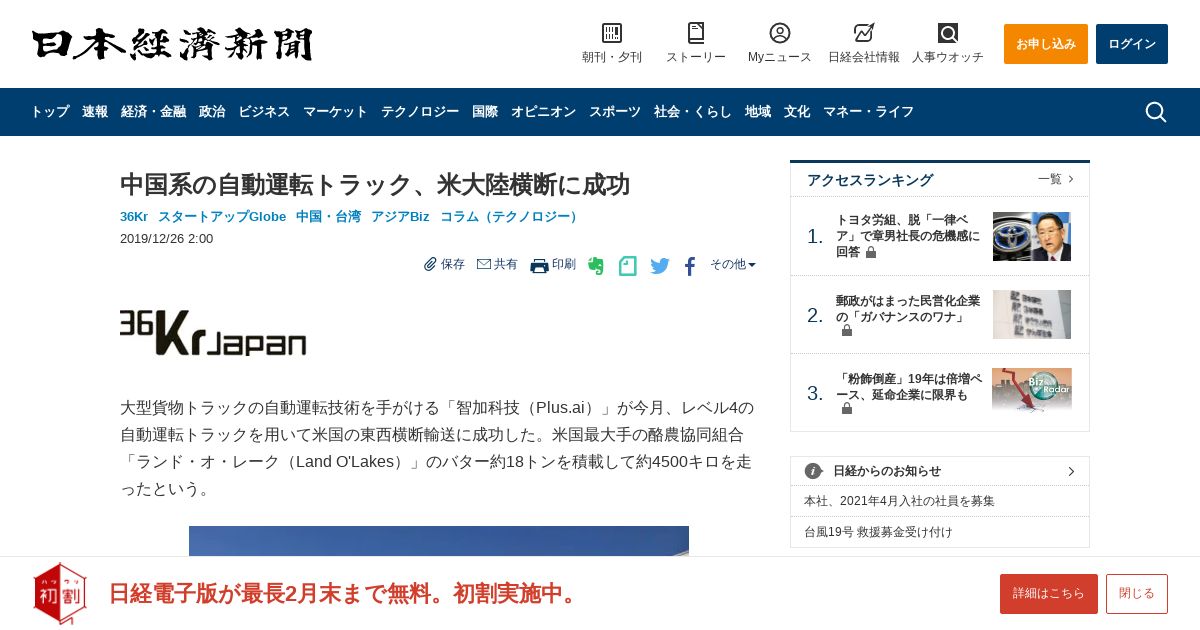
Task: Open ranking article about 粉飾倒産
Action: point(909,393)
